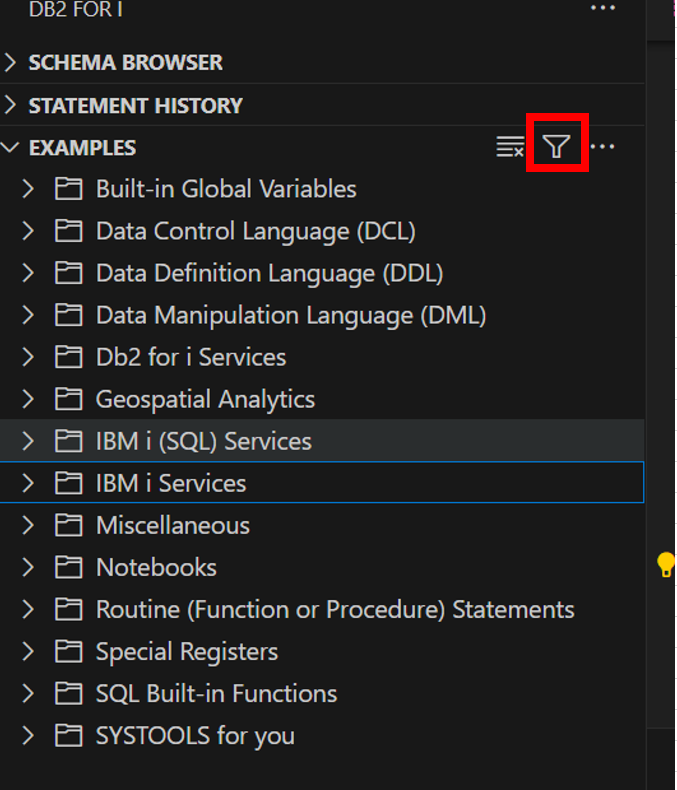The image size is (677, 790).
Task: Select SQL Built-in Functions item
Action: tap(216, 693)
